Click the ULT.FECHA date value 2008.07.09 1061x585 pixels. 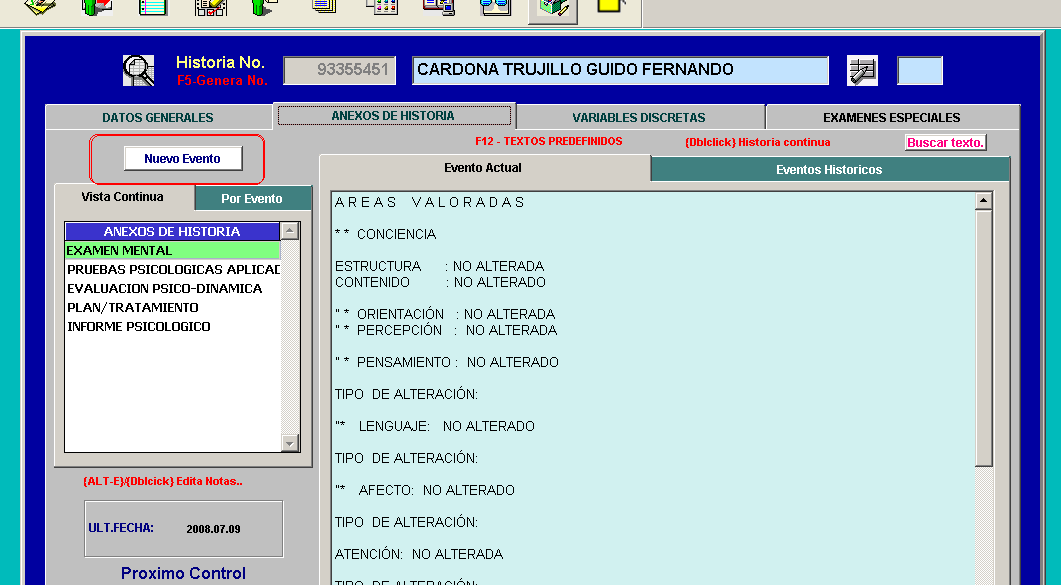tap(213, 529)
